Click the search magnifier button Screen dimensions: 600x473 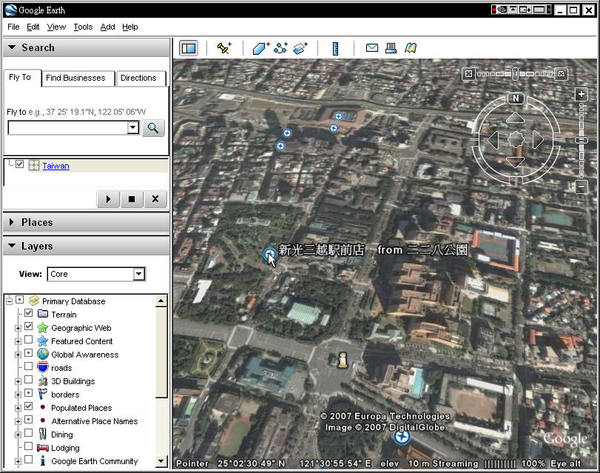(x=153, y=128)
